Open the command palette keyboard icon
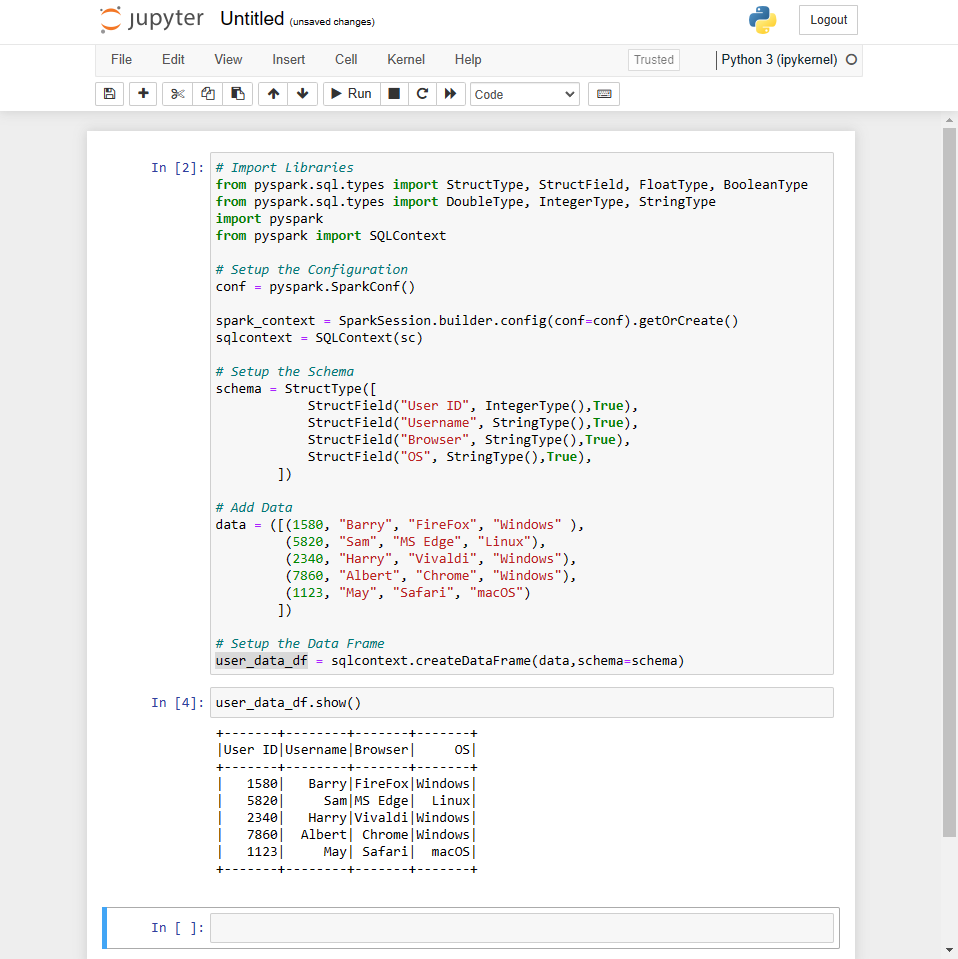 [x=603, y=93]
